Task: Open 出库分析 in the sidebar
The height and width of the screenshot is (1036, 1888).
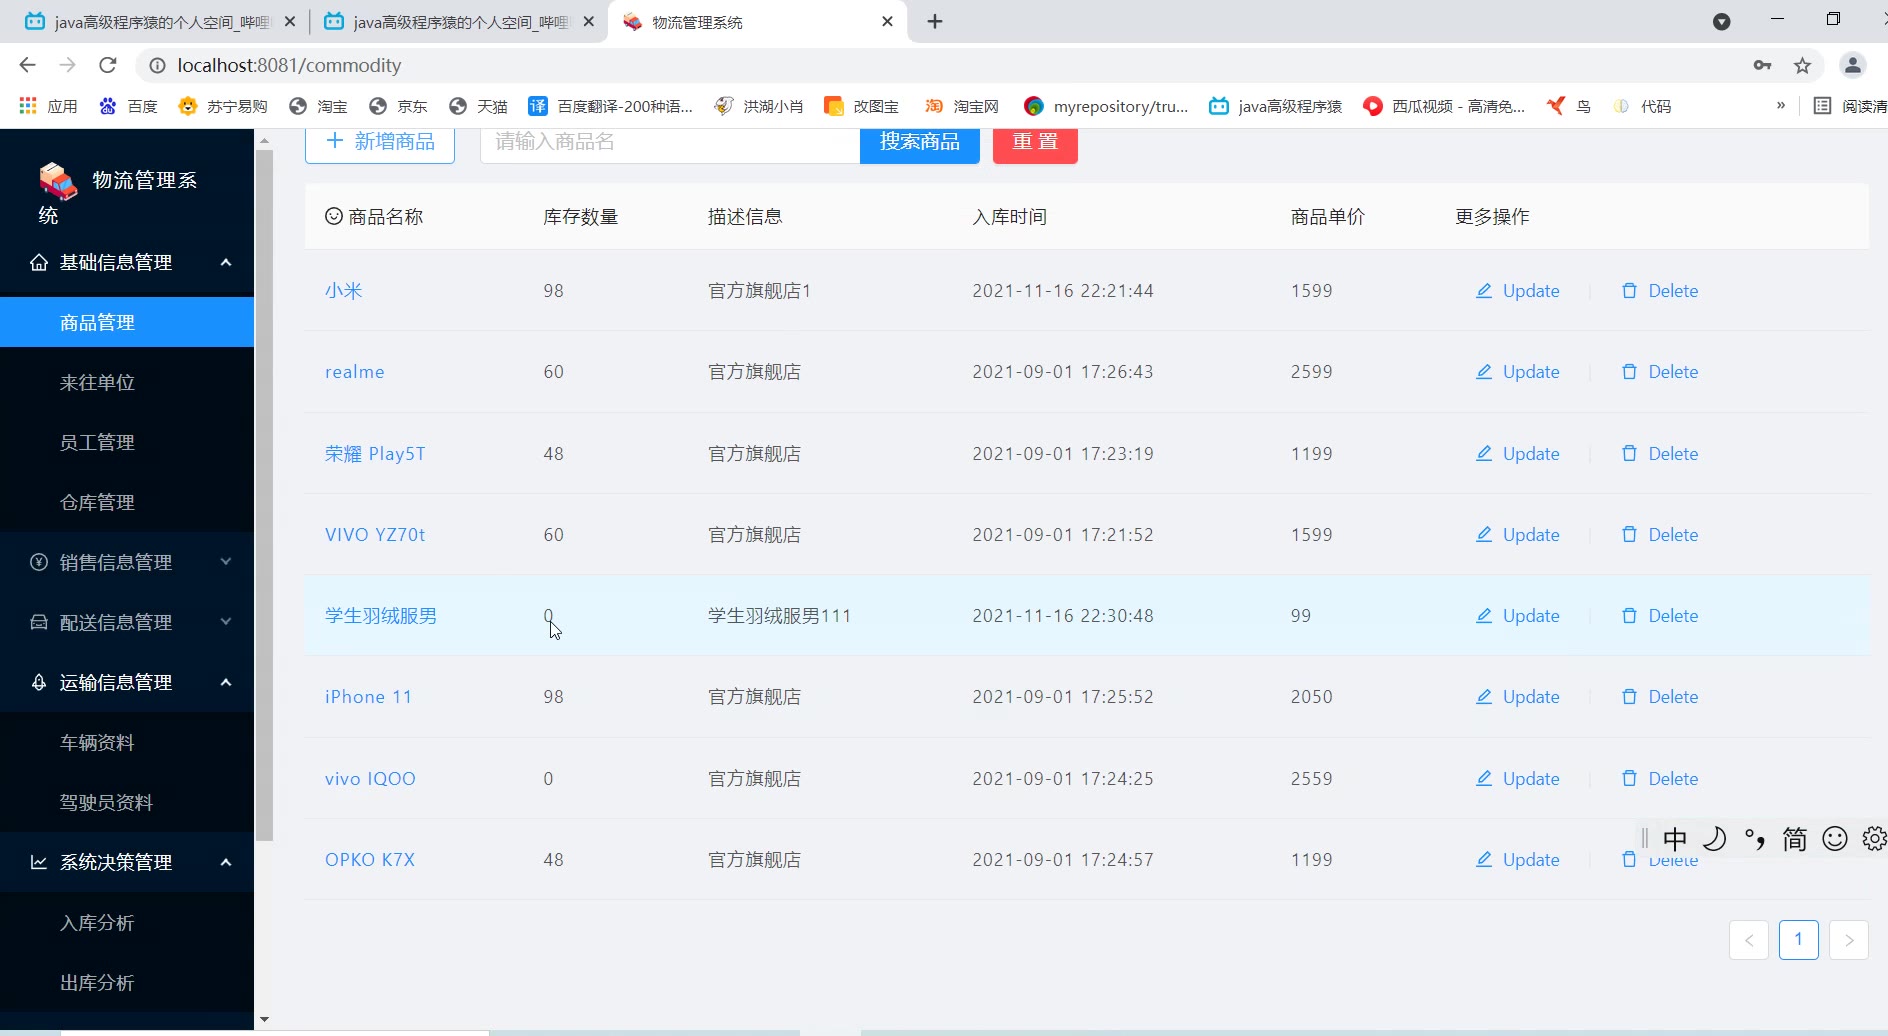Action: point(127,982)
